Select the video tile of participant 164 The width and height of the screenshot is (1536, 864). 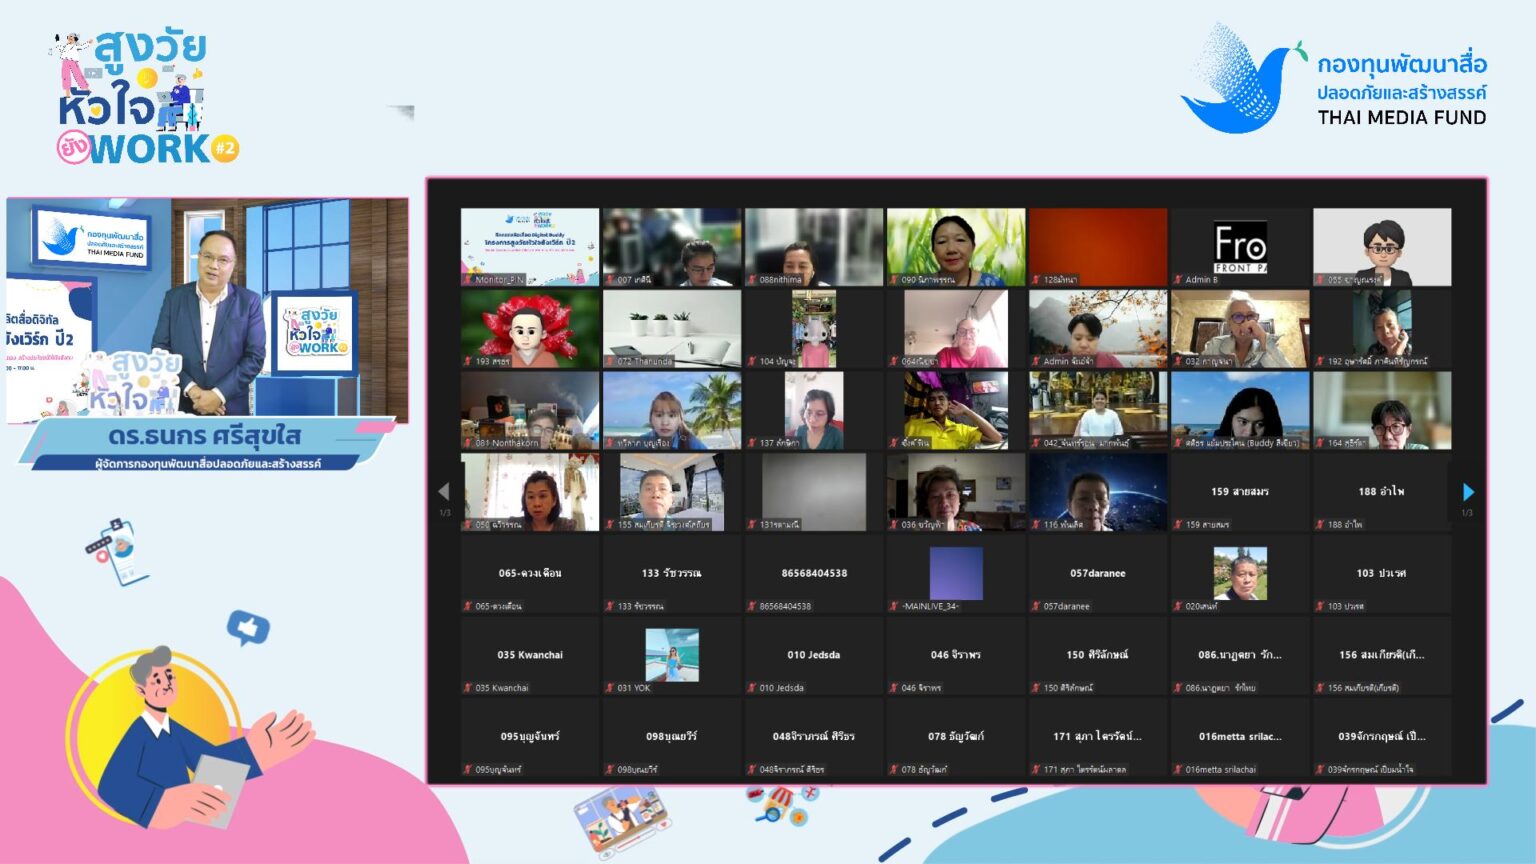click(x=1382, y=411)
